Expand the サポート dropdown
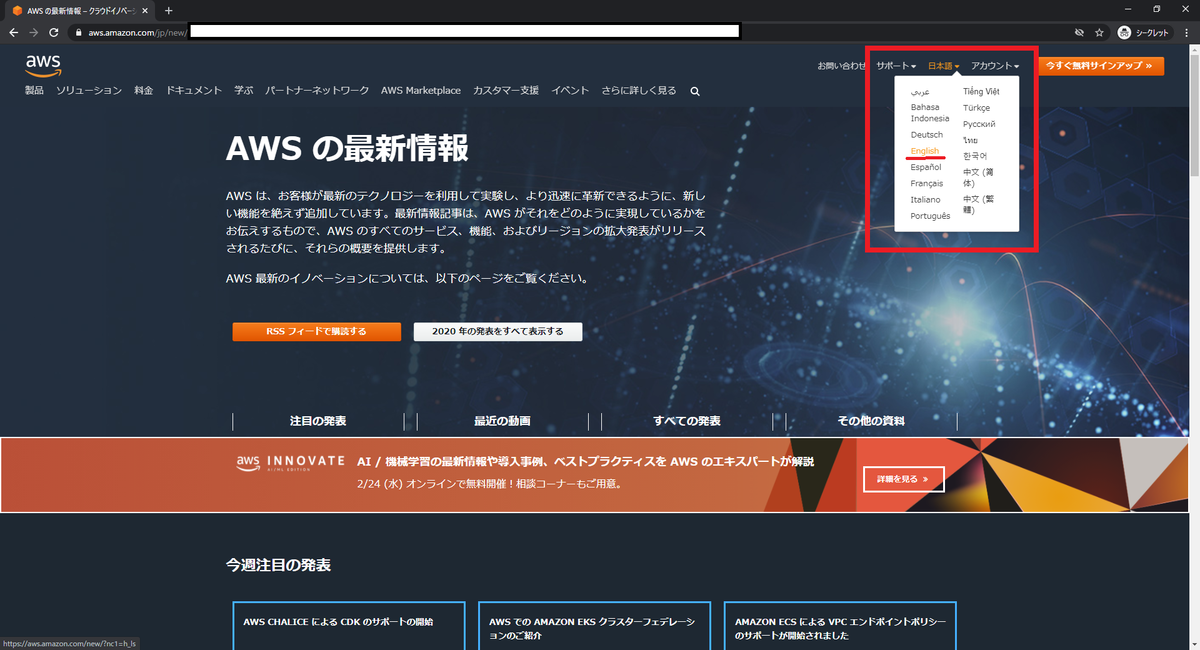The image size is (1200, 650). (x=896, y=66)
